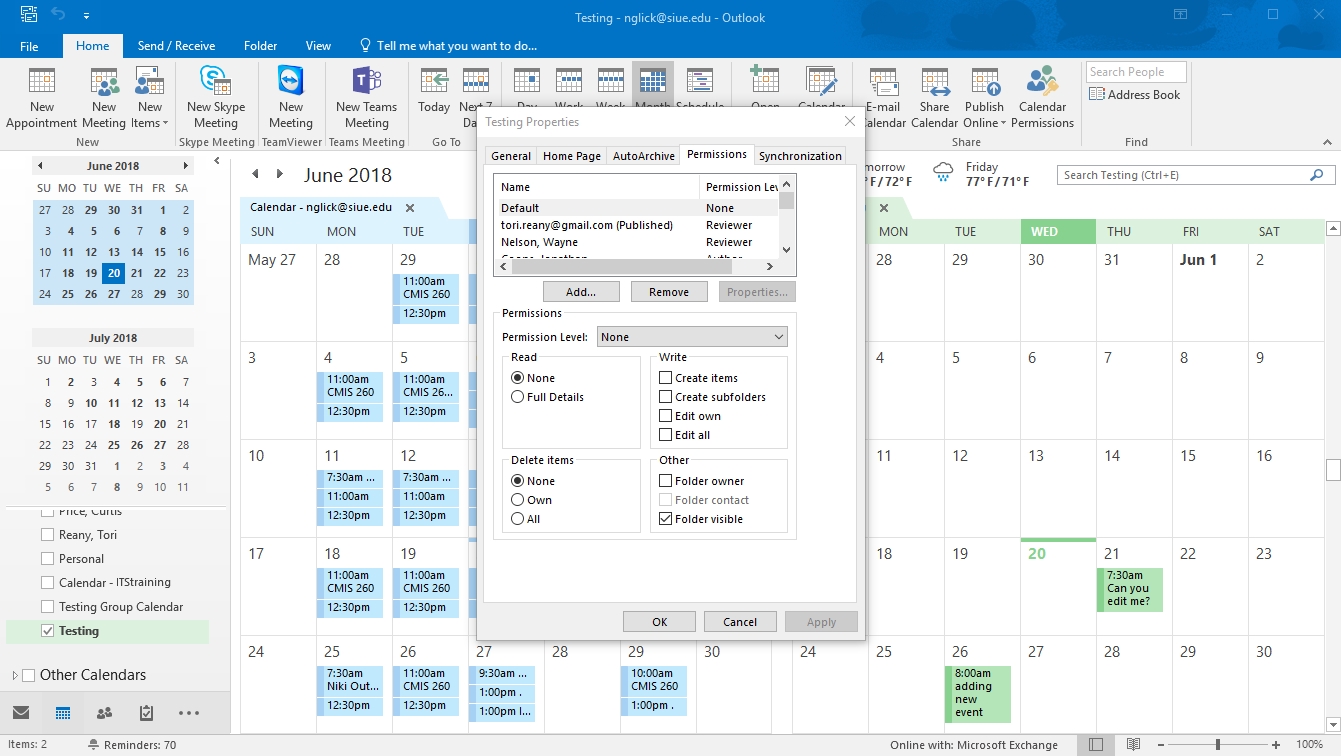Check the Create items checkbox

pyautogui.click(x=665, y=378)
